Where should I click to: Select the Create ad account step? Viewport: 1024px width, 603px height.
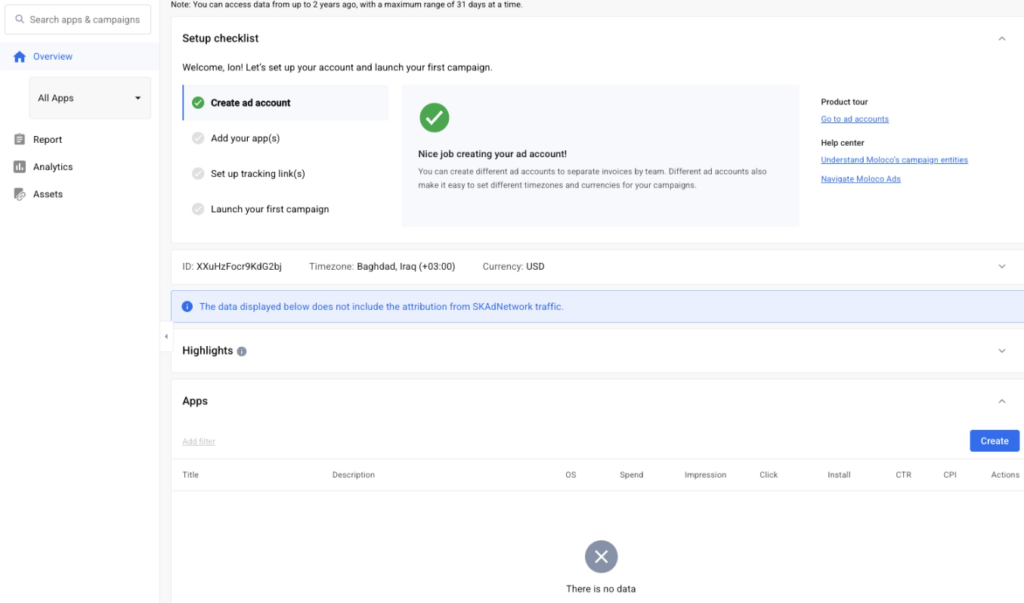[x=250, y=103]
